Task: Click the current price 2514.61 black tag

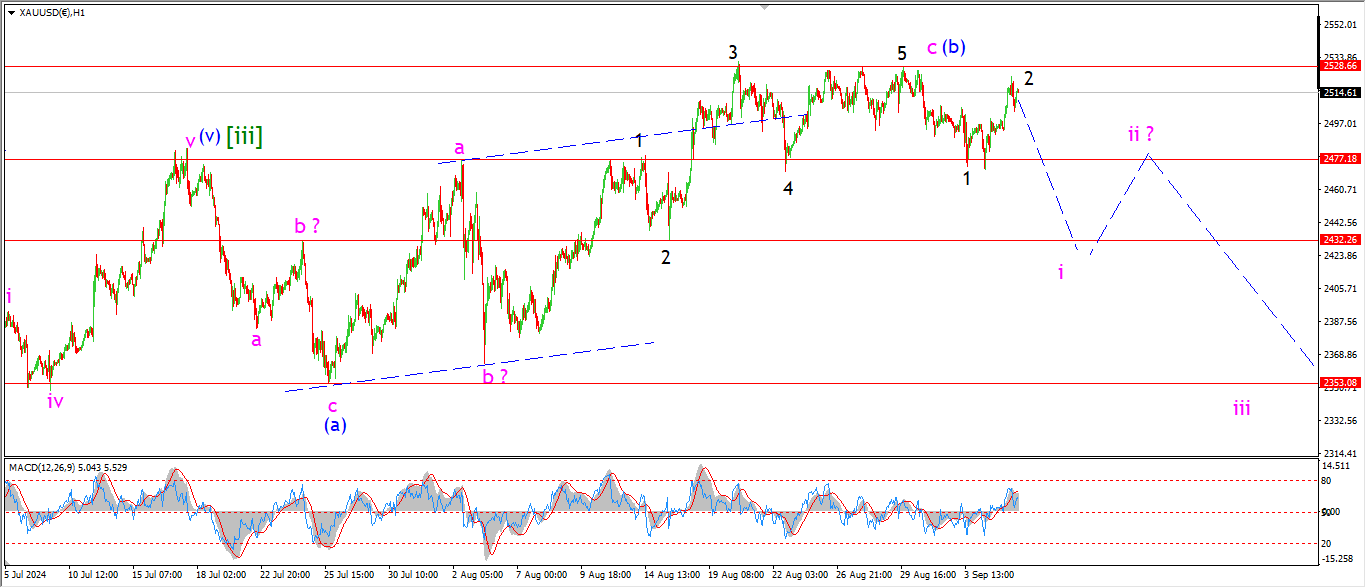Action: 1339,92
